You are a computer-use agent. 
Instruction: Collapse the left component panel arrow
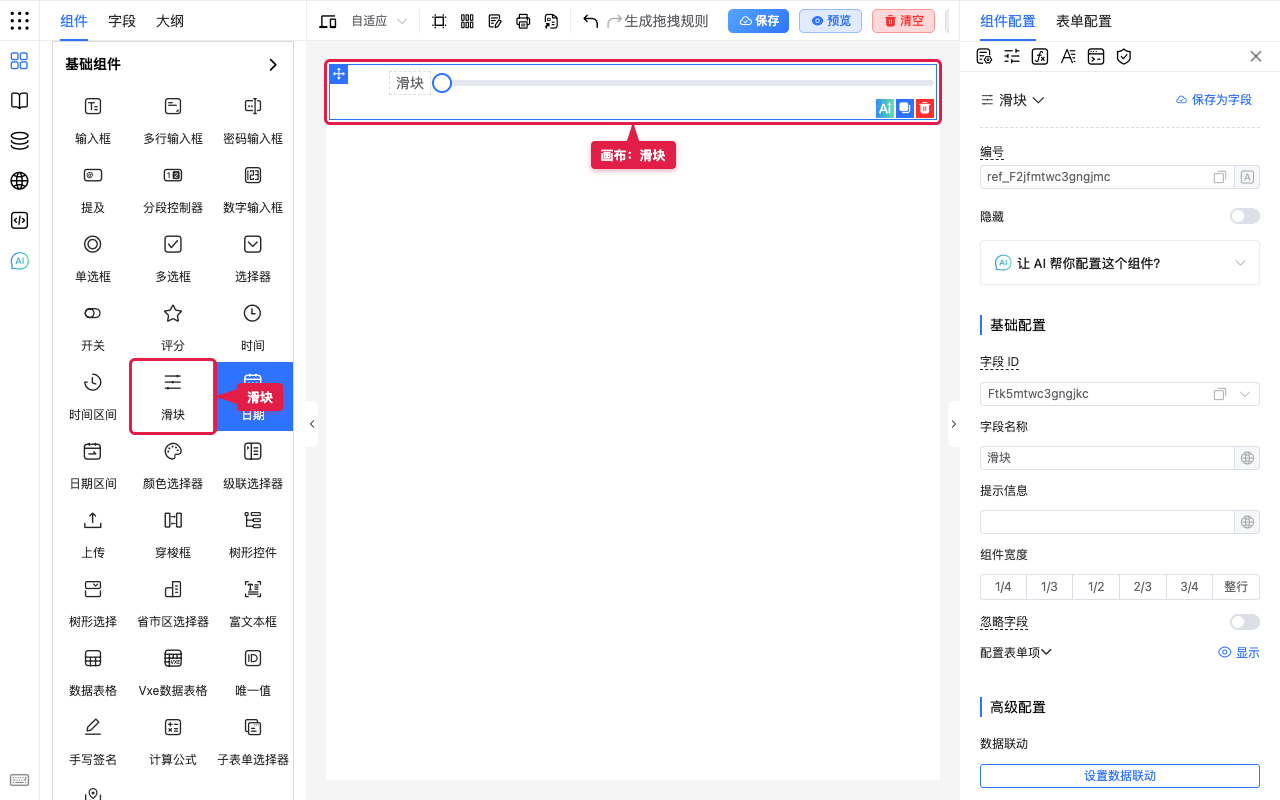pos(312,424)
